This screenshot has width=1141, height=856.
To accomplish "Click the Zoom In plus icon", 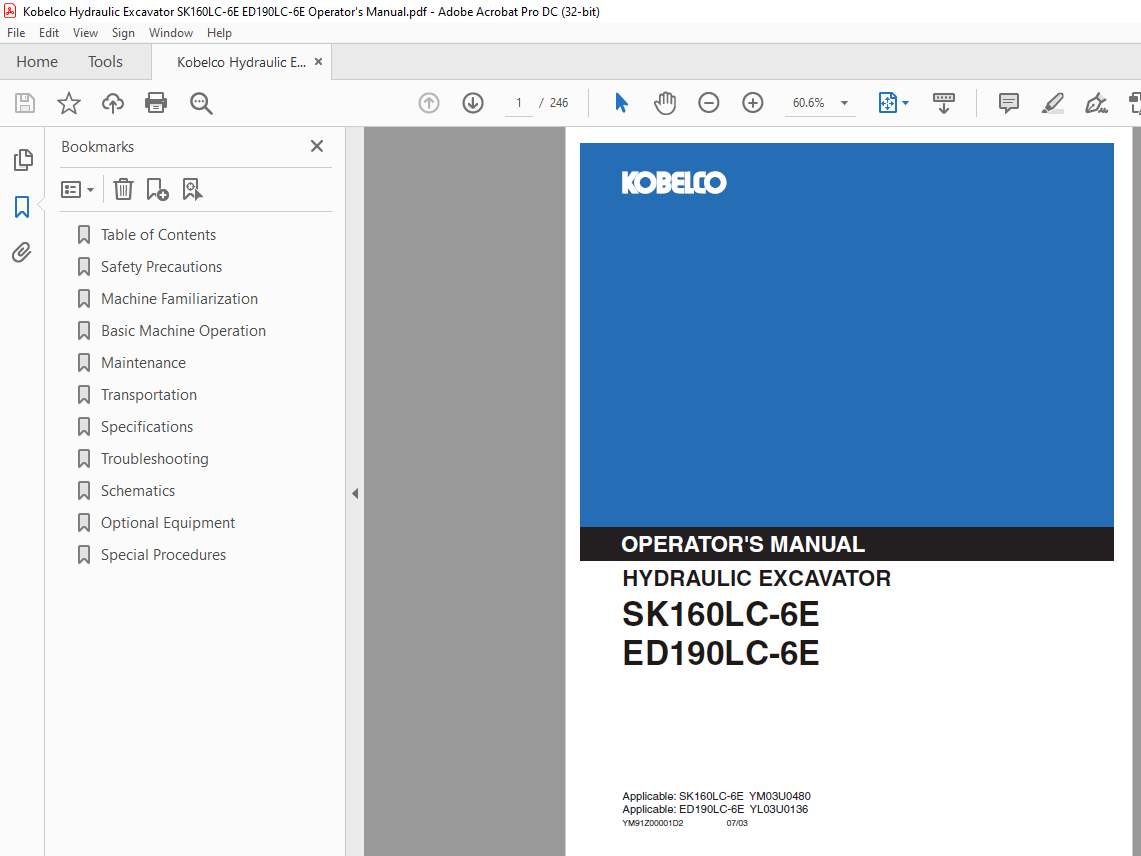I will click(x=753, y=103).
